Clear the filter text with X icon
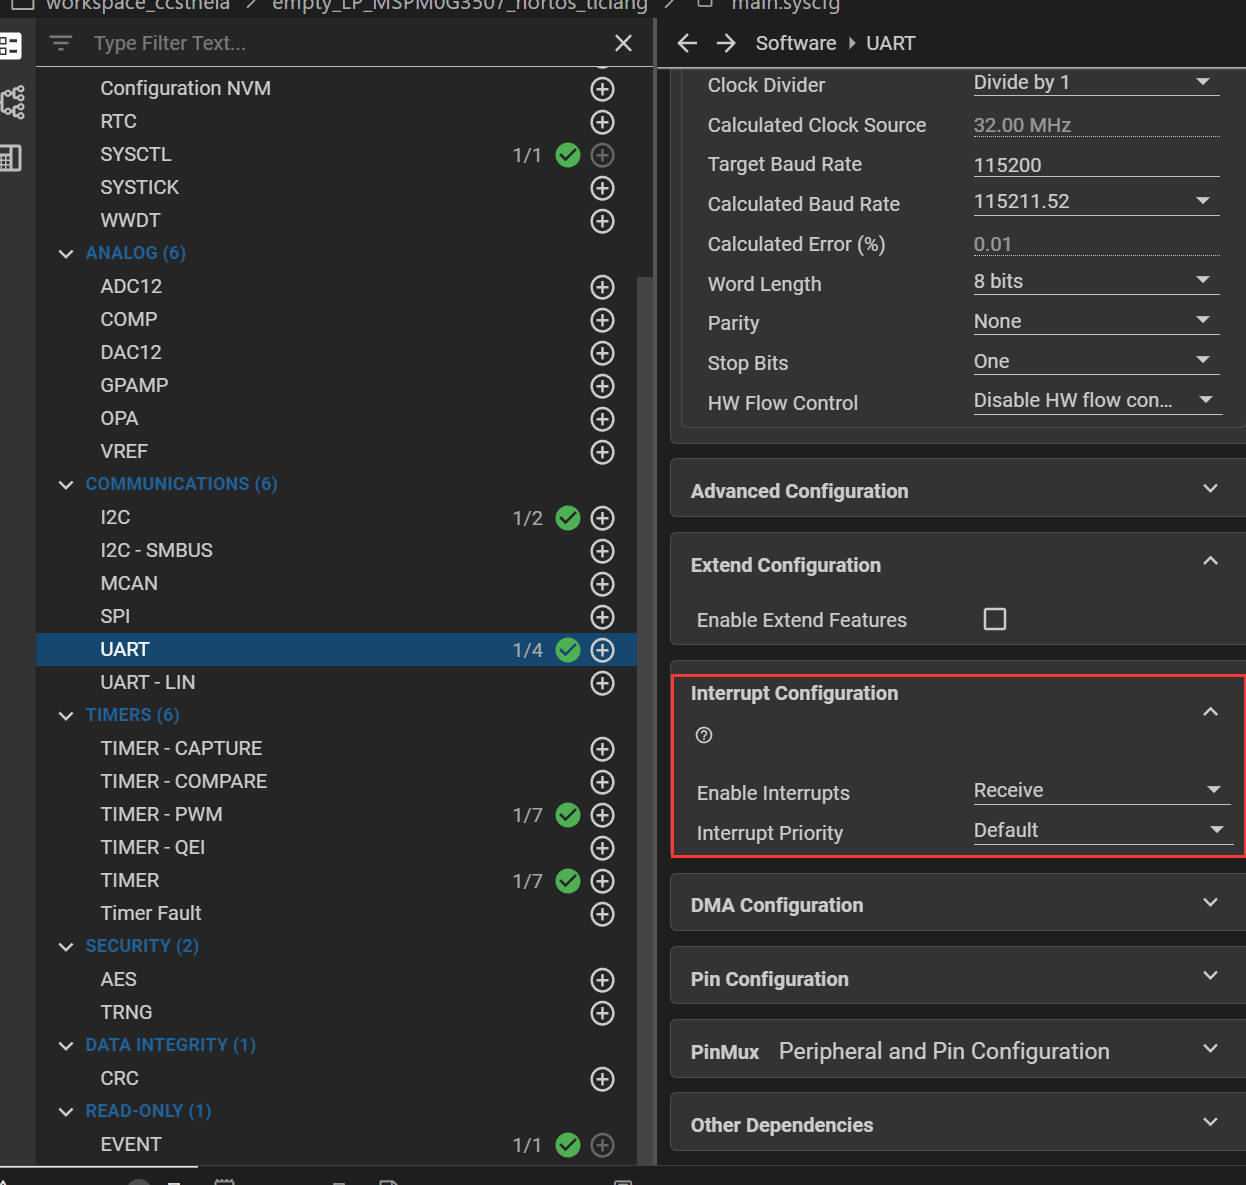This screenshot has height=1185, width=1246. pyautogui.click(x=623, y=43)
